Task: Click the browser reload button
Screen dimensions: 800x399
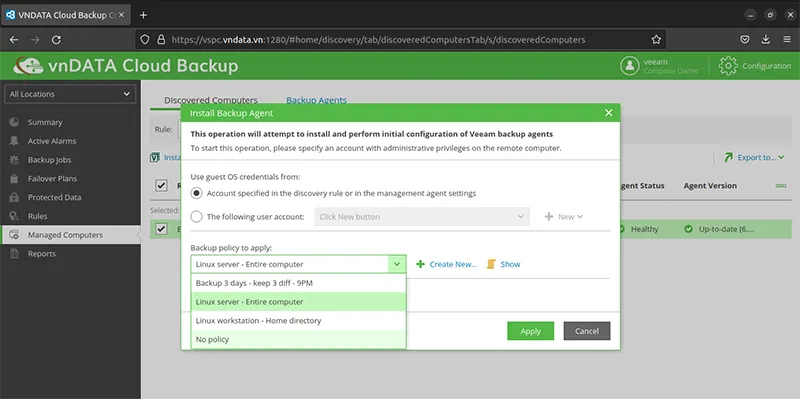Action: point(57,39)
